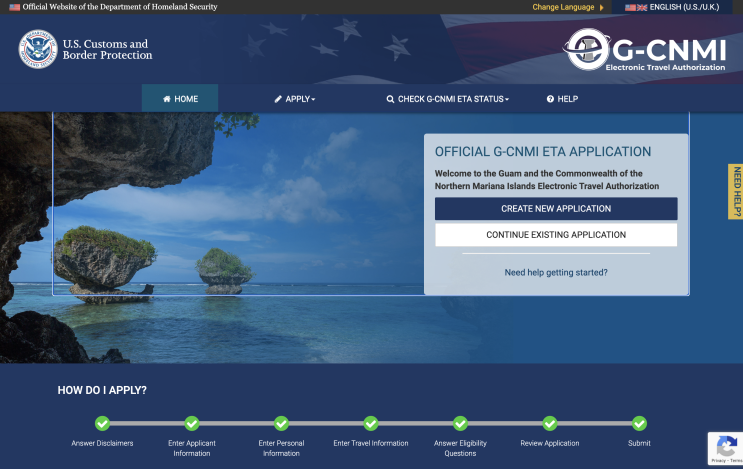Open the HELP menu item
Viewport: 743px width, 469px height.
tap(562, 99)
